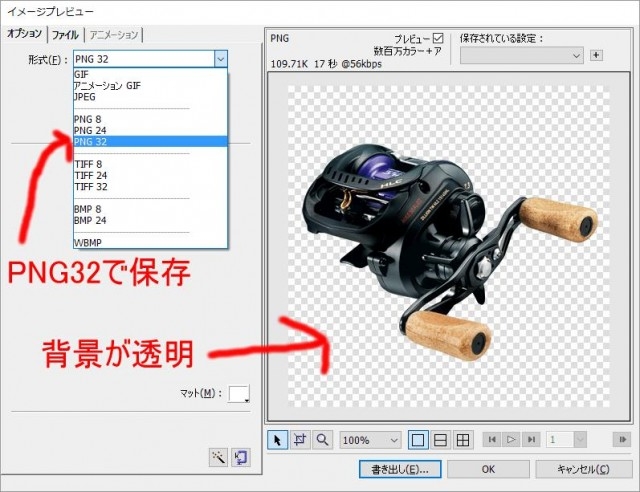Play the animation preview
The width and height of the screenshot is (640, 492).
pyautogui.click(x=511, y=440)
